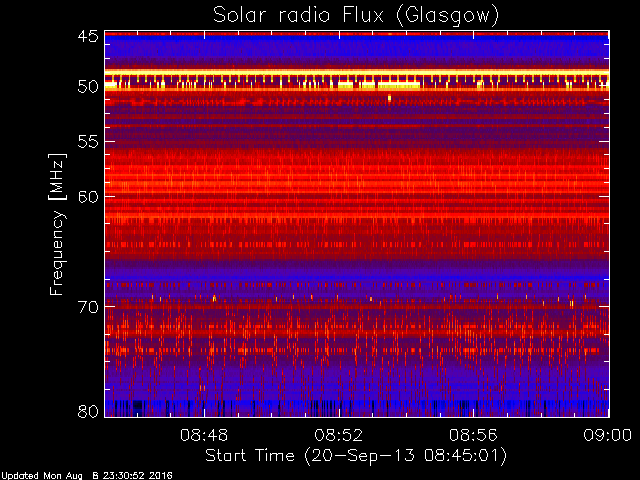This screenshot has width=640, height=480.
Task: Click the 70 frequency axis label
Action: [x=88, y=307]
